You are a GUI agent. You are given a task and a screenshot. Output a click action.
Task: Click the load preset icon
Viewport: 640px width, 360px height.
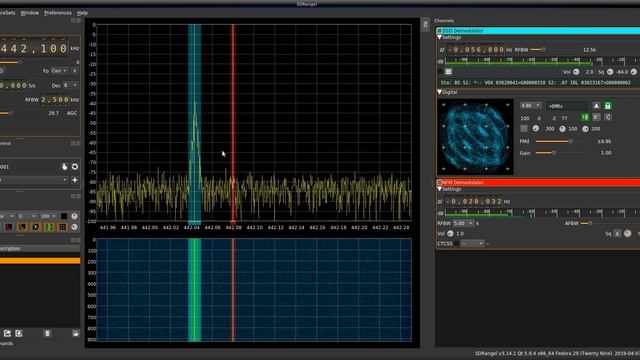[76, 333]
